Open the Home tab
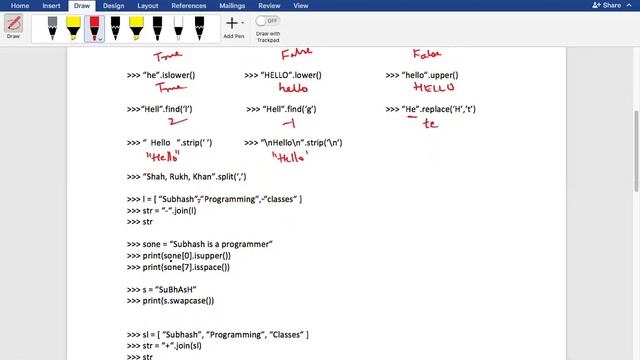 click(x=20, y=6)
